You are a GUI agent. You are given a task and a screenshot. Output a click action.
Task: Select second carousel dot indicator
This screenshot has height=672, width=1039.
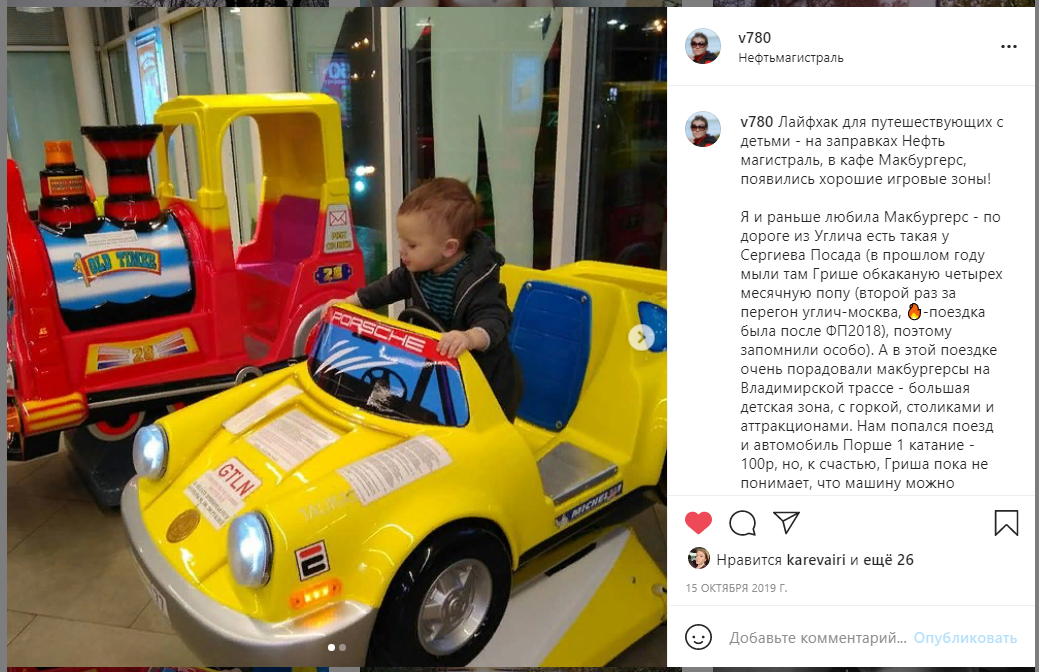[342, 647]
